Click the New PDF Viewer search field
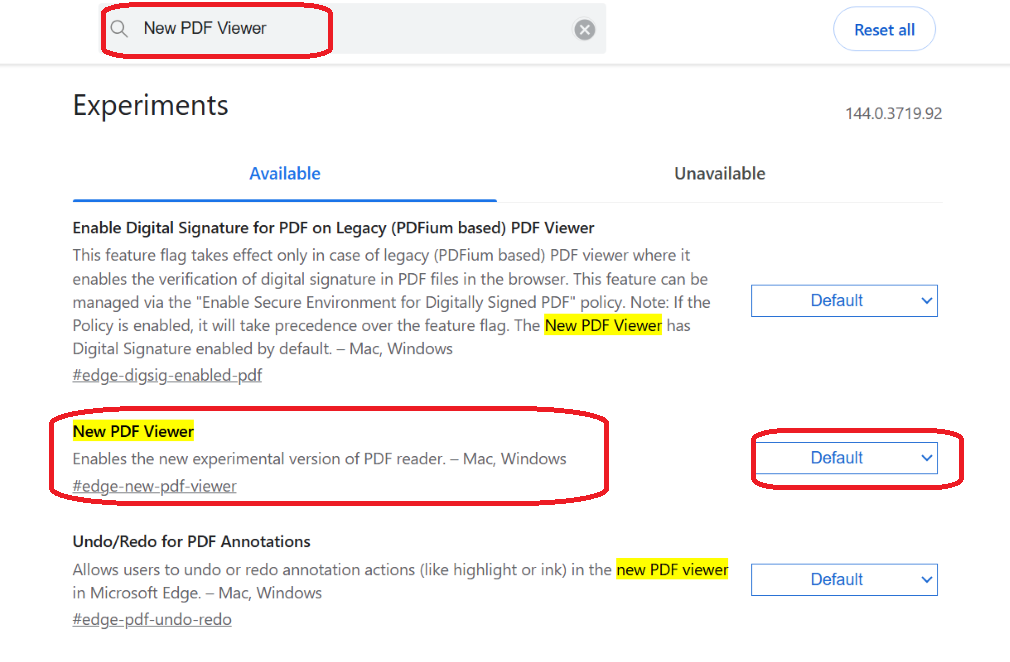Screen dimensions: 1010x662 tap(352, 29)
